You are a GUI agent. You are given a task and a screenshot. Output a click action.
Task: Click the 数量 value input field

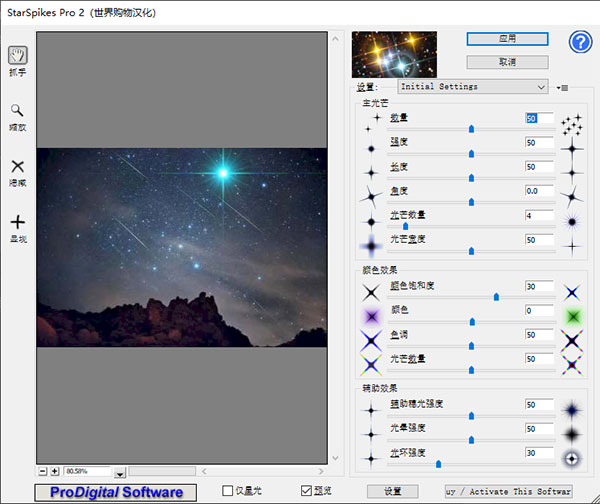point(538,118)
